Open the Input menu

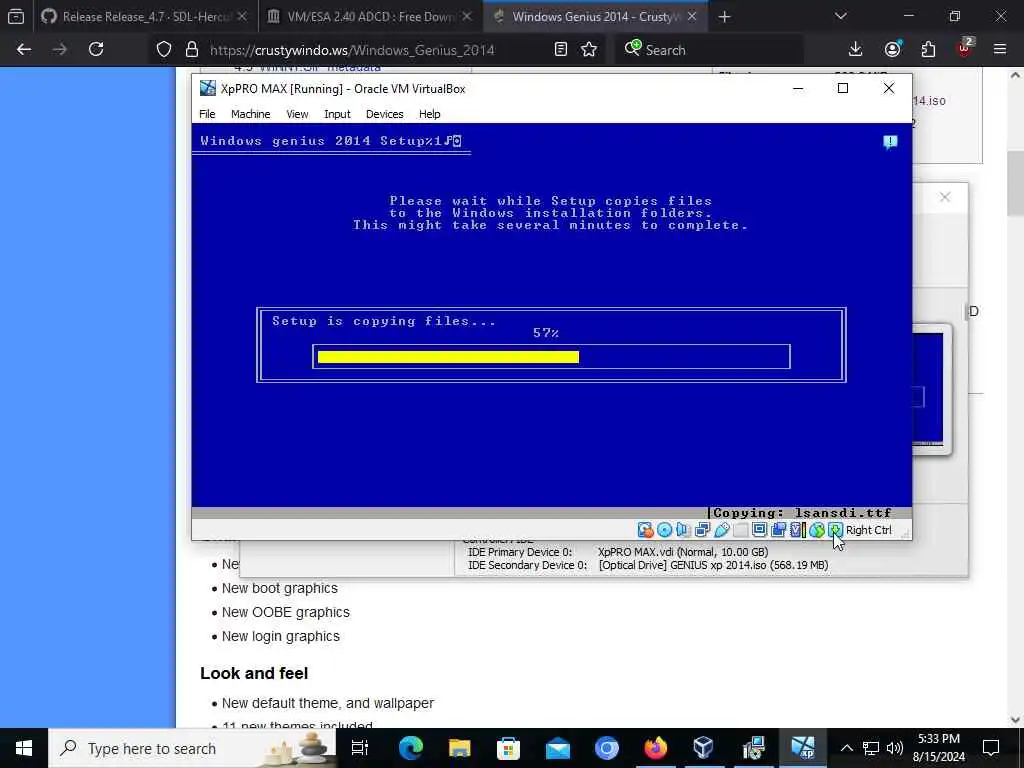click(x=337, y=114)
